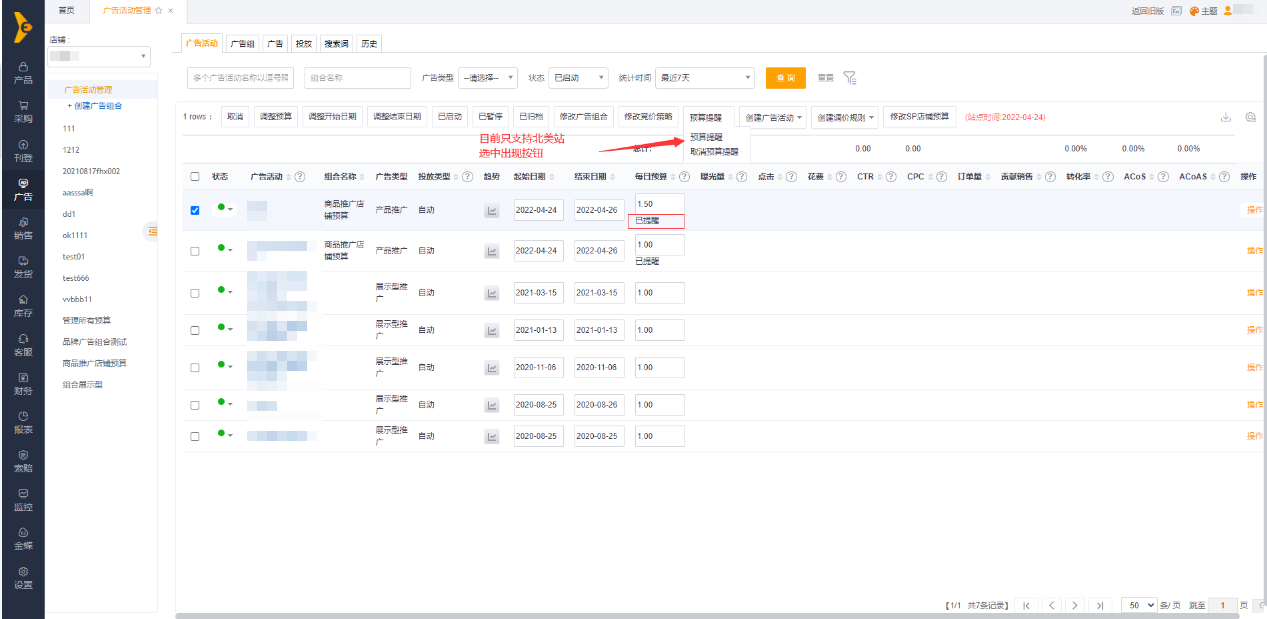Image resolution: width=1267 pixels, height=619 pixels.
Task: Choose 取消预算提醒 from the dropdown menu
Action: coord(715,152)
